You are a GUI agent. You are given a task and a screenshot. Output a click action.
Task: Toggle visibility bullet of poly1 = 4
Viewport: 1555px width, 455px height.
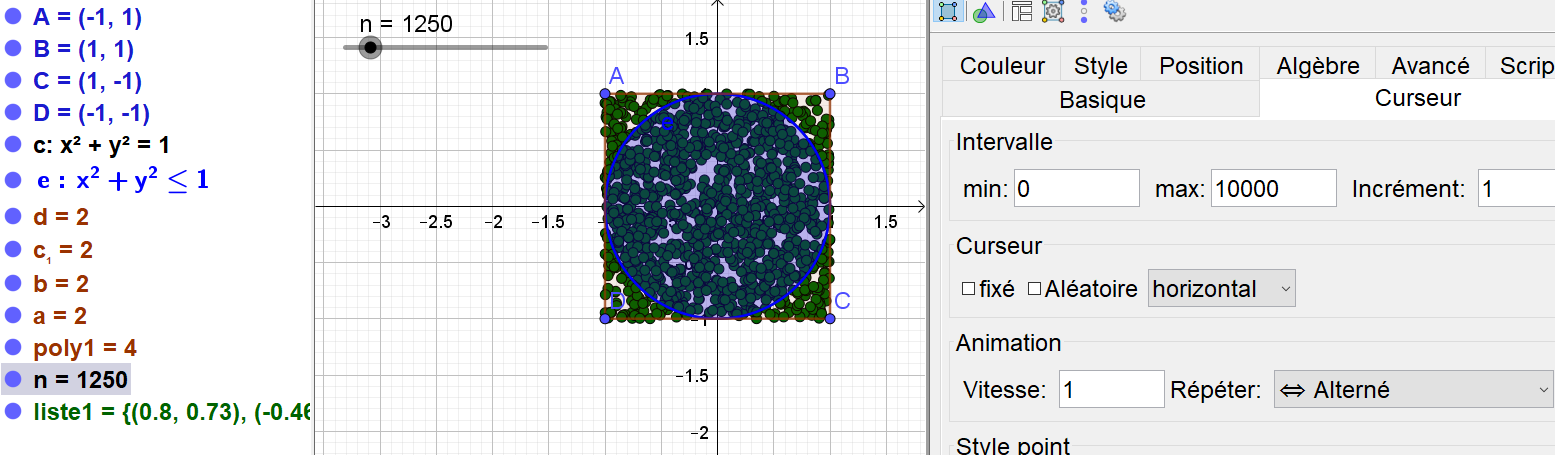point(13,348)
